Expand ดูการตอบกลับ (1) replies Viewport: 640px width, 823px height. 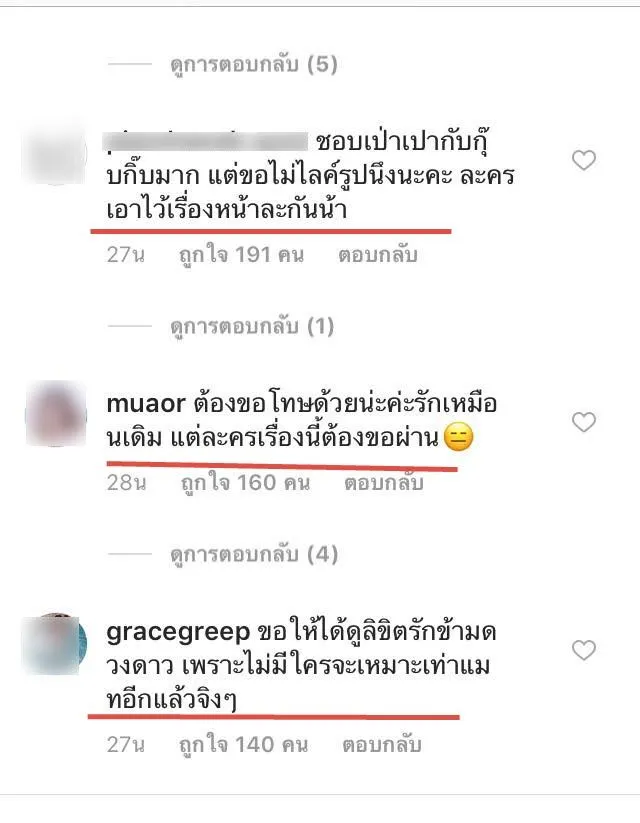point(252,326)
